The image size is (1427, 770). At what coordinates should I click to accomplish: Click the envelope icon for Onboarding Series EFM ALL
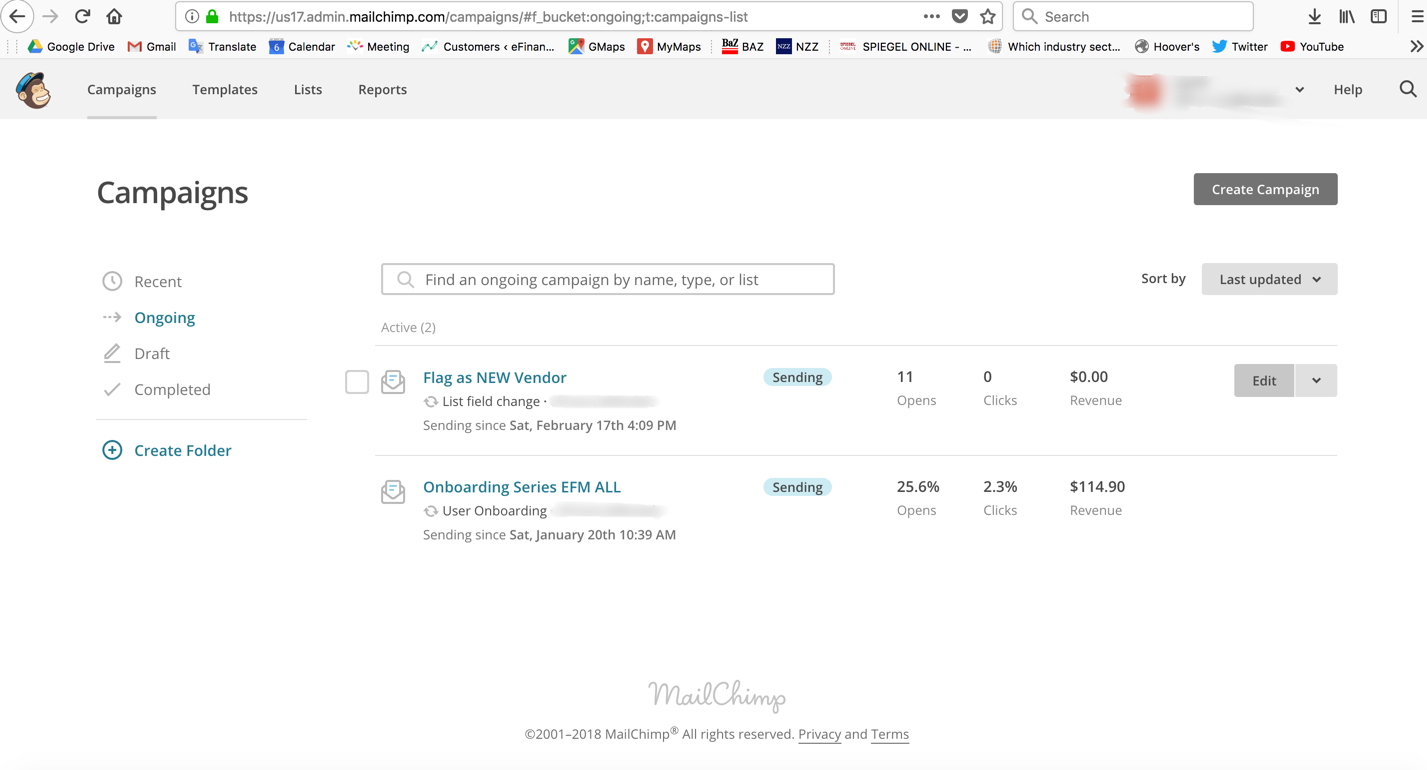(x=393, y=492)
